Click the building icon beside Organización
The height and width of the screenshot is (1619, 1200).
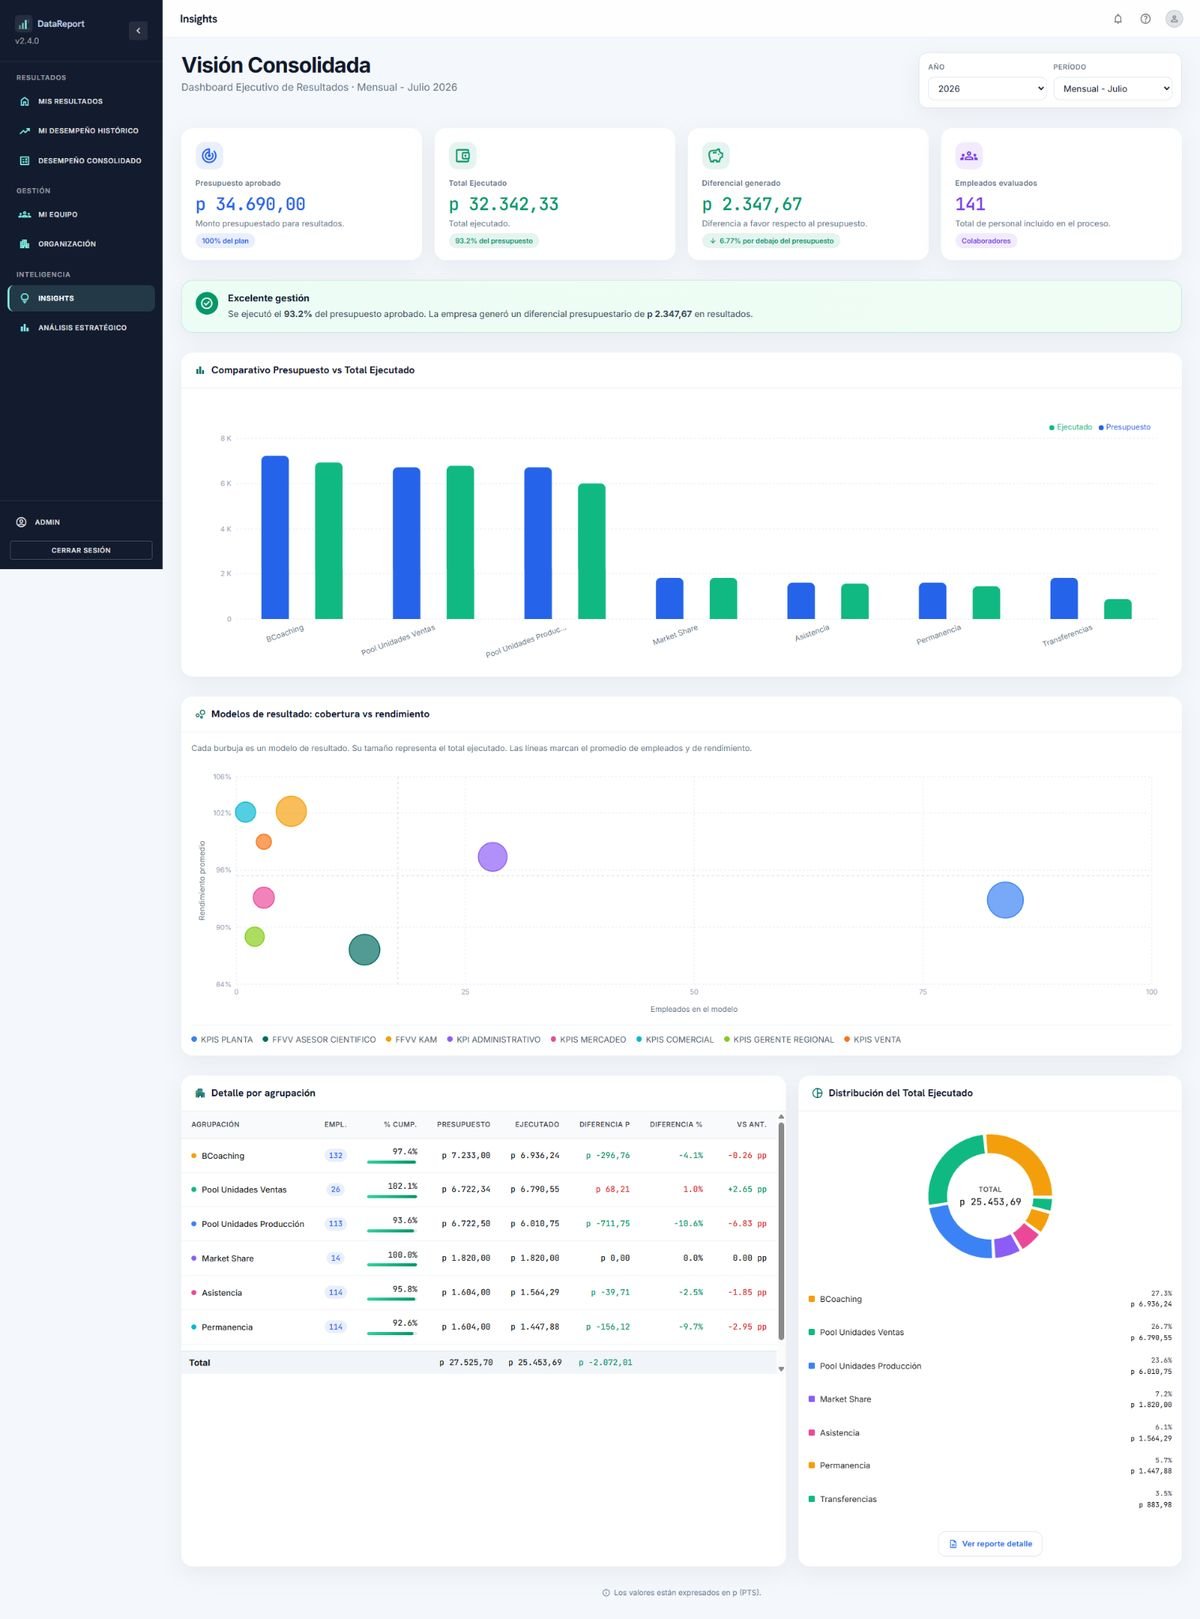(25, 244)
